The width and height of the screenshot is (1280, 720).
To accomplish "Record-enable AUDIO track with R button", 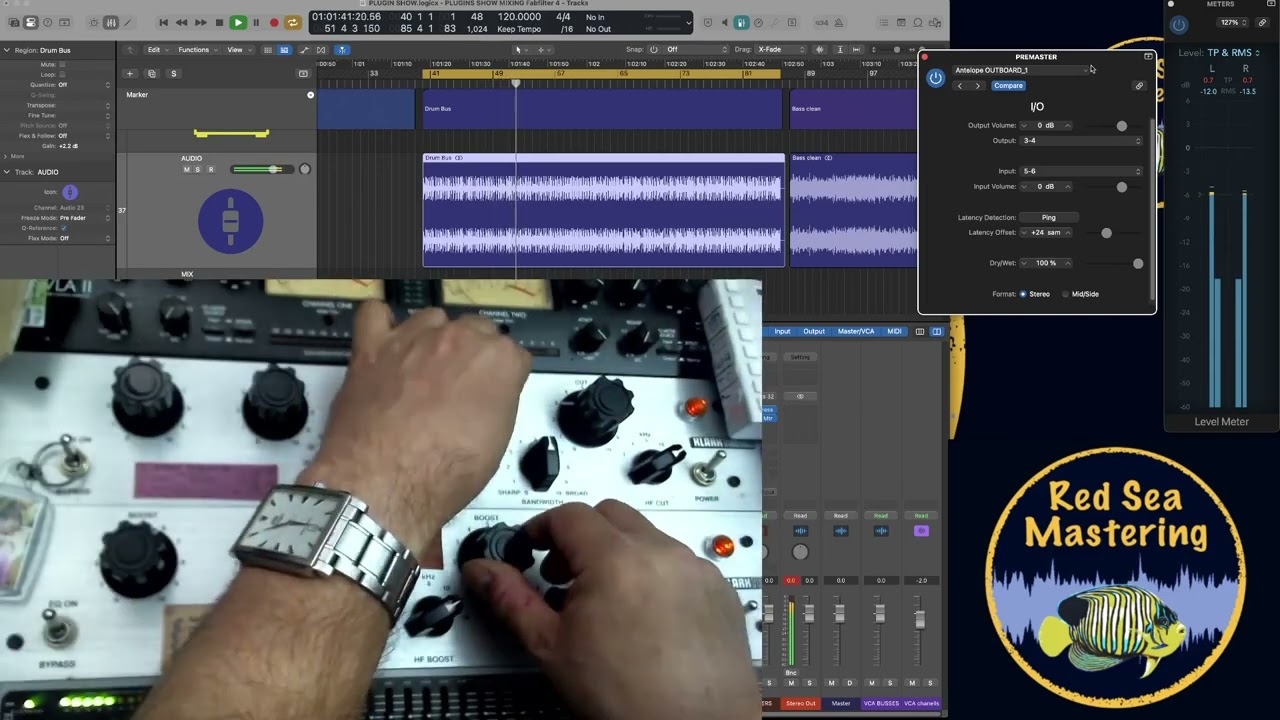I will pyautogui.click(x=210, y=170).
